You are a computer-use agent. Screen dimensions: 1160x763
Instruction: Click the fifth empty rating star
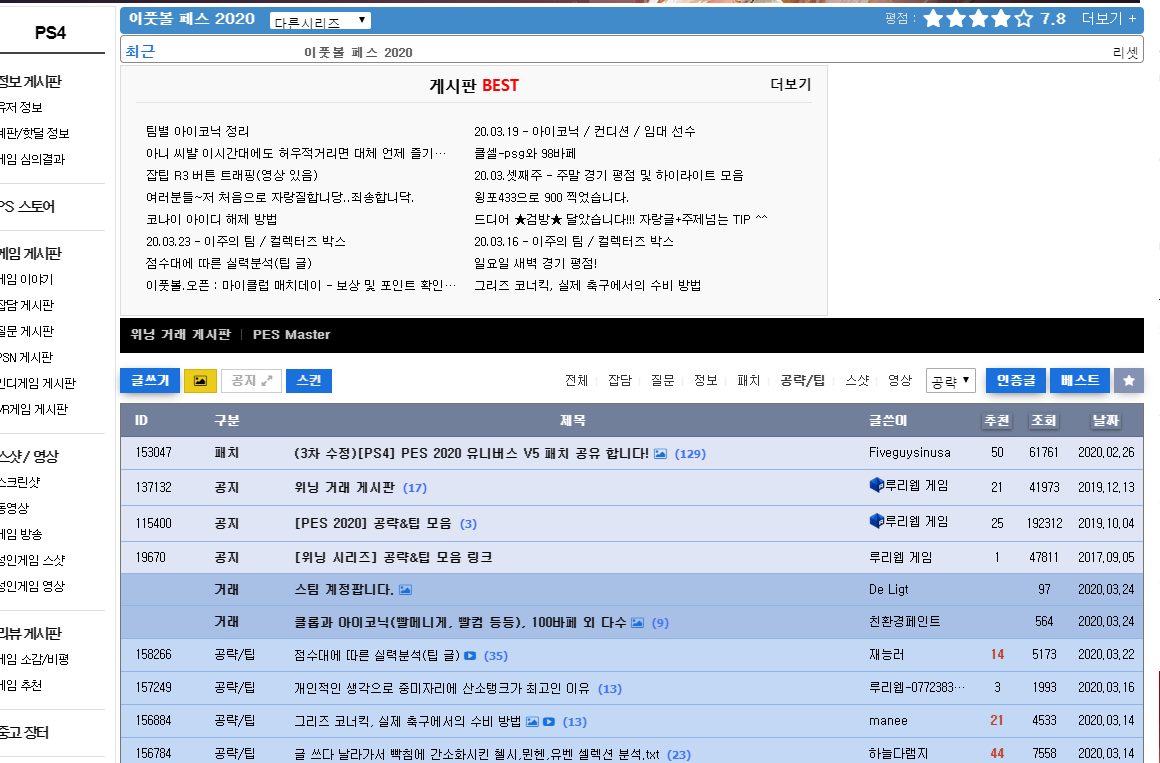[x=1024, y=19]
